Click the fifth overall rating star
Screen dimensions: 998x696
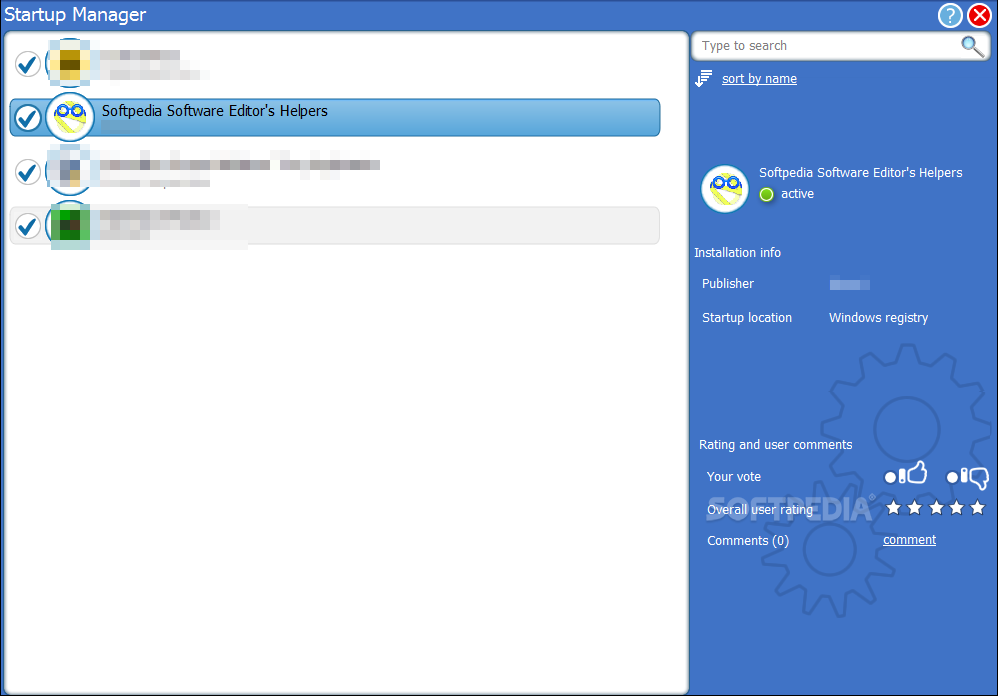tap(978, 507)
